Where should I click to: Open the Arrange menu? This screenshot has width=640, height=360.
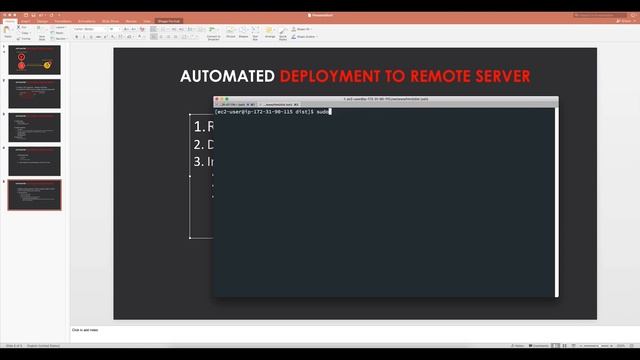tap(269, 33)
